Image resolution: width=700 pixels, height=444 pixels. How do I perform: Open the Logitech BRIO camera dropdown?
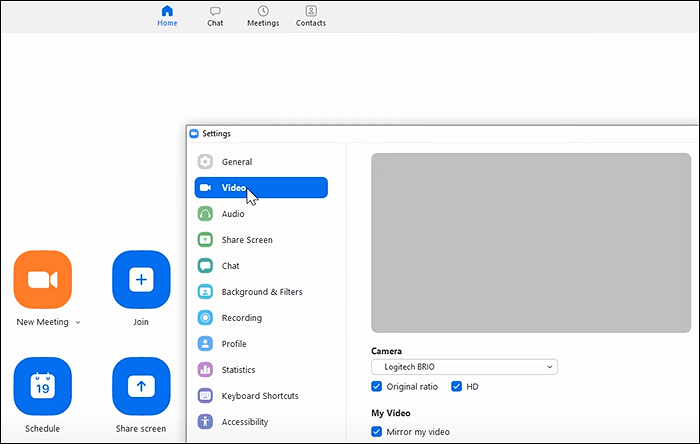pos(464,367)
